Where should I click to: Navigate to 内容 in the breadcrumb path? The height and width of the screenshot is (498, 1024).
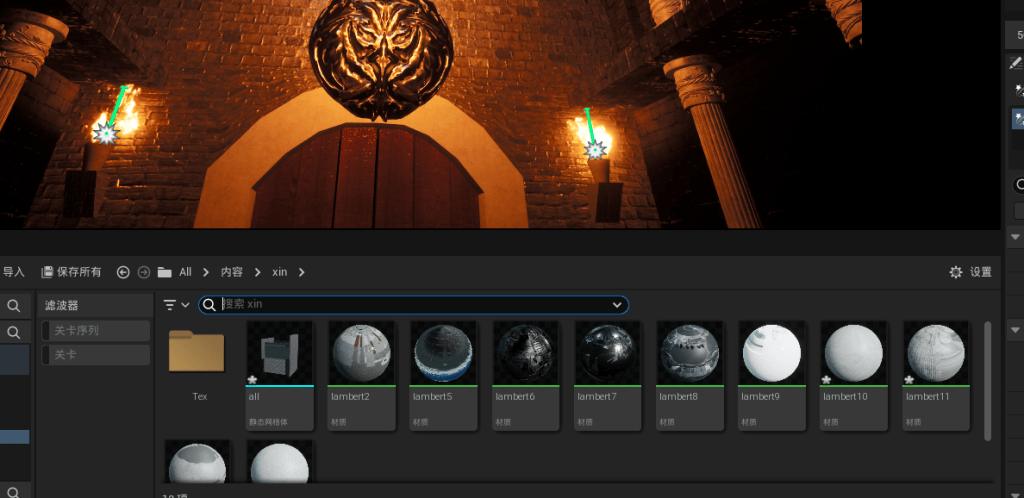(232, 272)
